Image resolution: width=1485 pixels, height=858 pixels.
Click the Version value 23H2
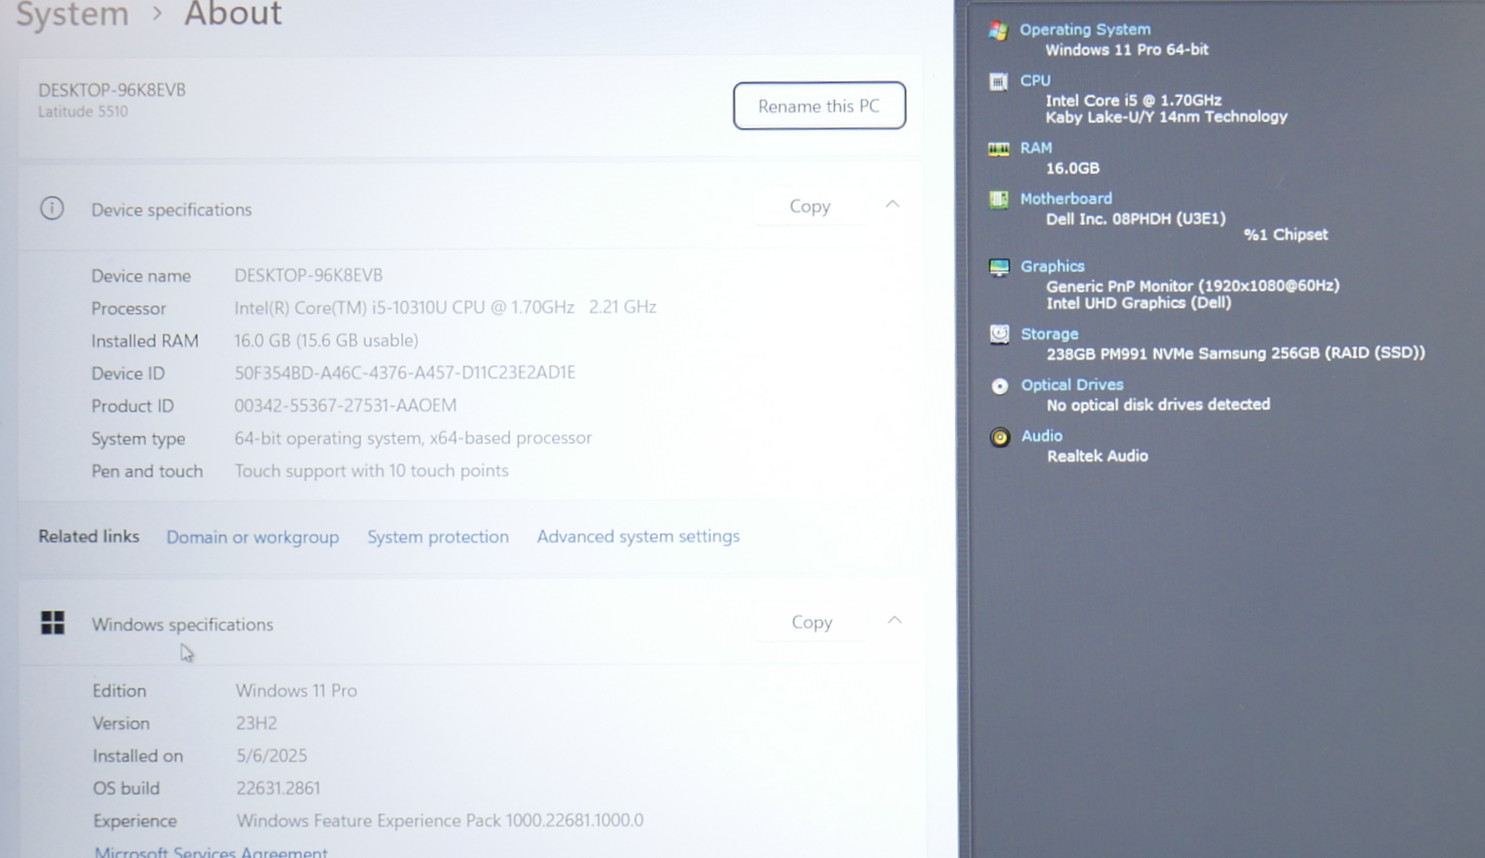click(x=256, y=723)
